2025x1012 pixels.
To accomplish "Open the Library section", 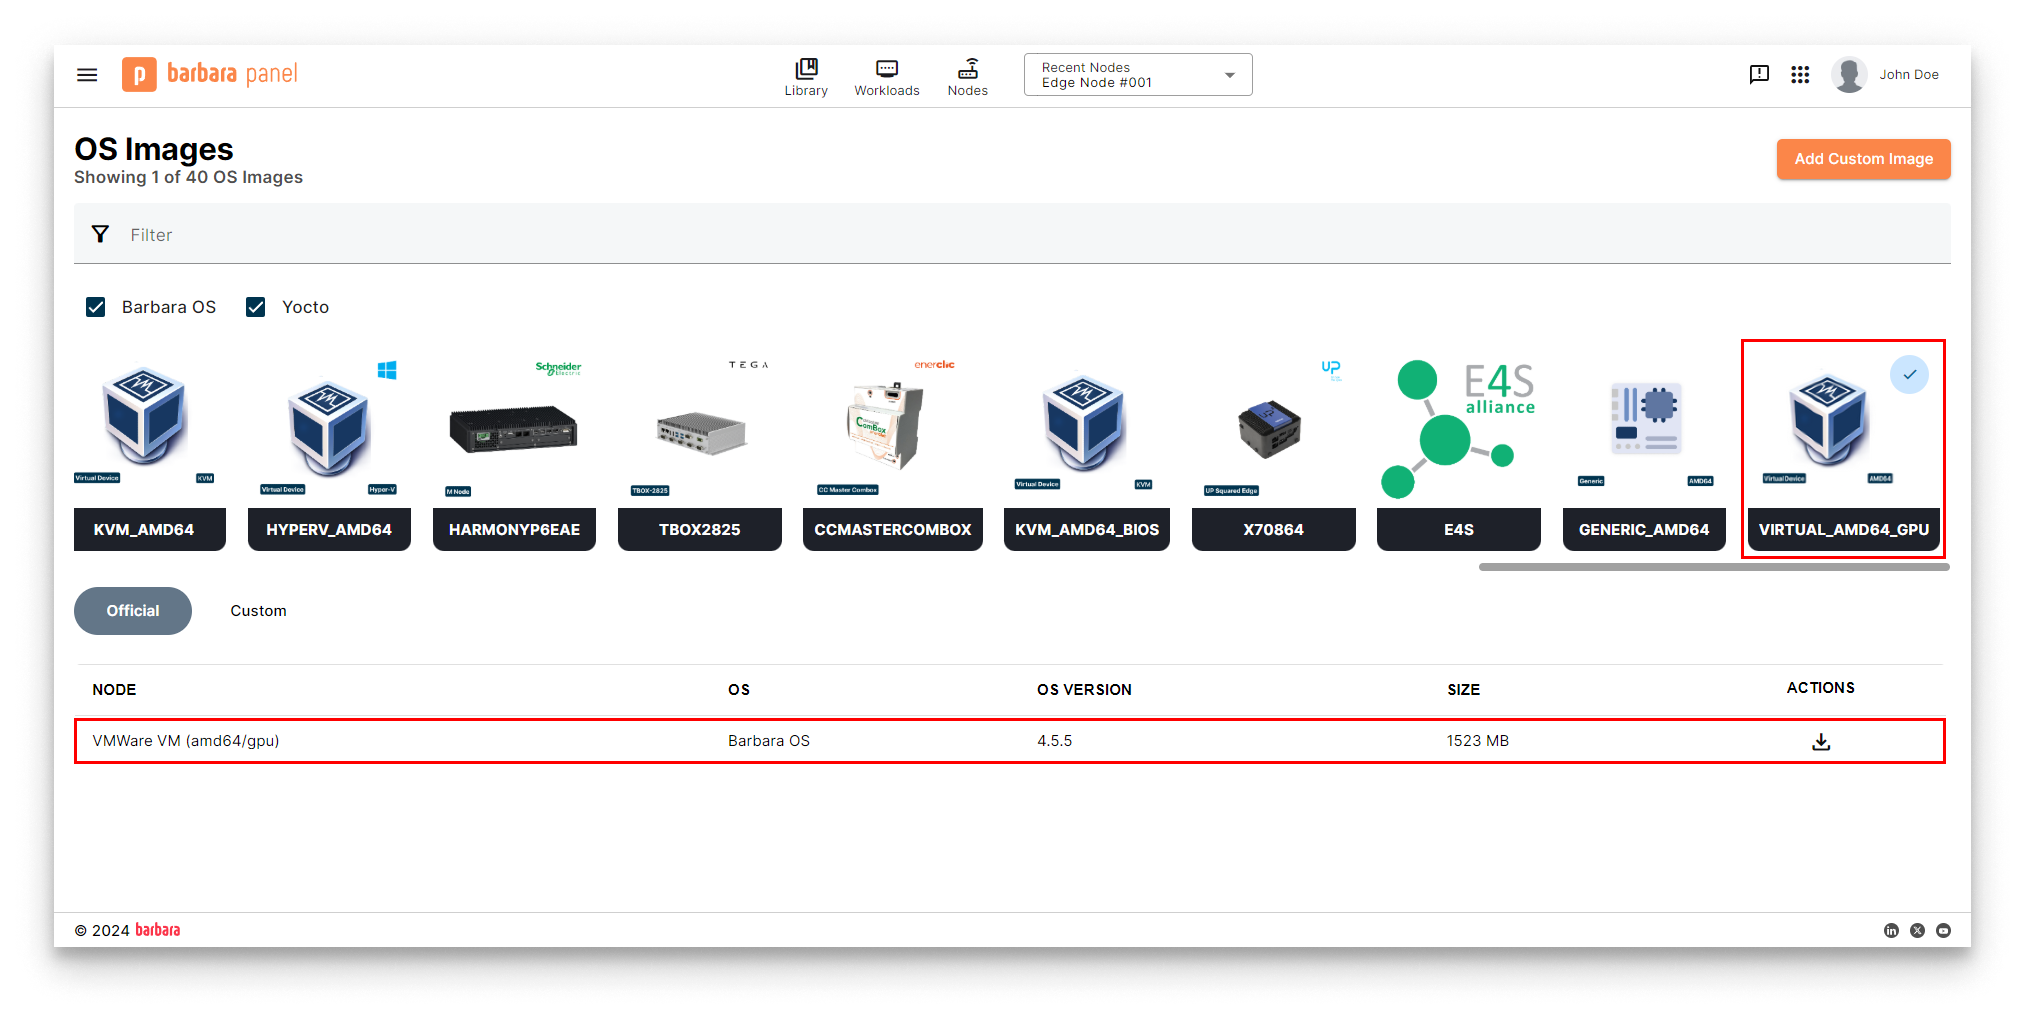I will pyautogui.click(x=805, y=77).
